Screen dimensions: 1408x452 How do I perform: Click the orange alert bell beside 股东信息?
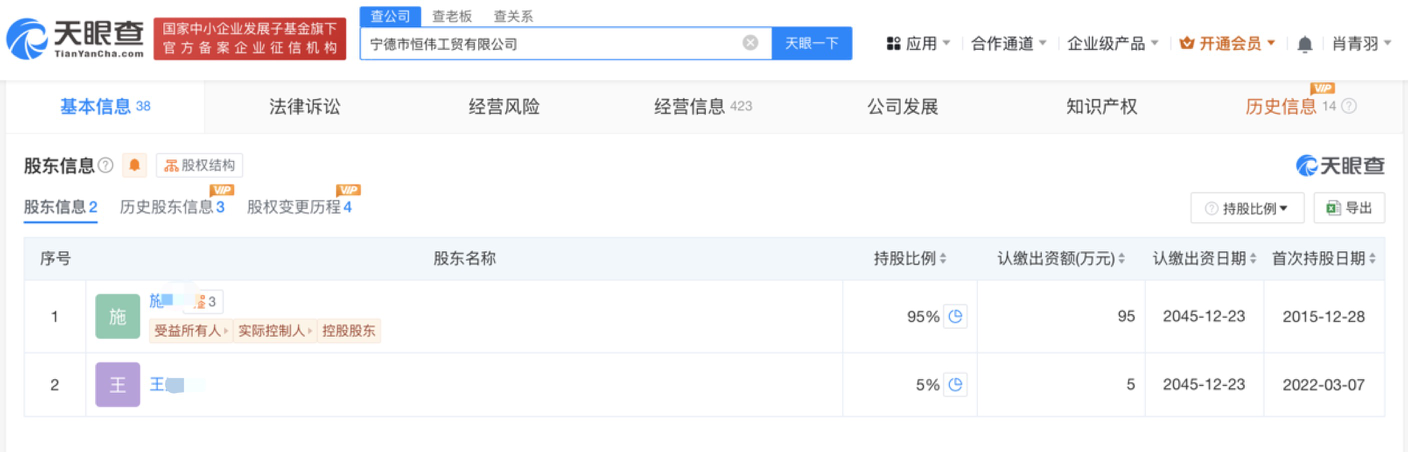coord(135,165)
